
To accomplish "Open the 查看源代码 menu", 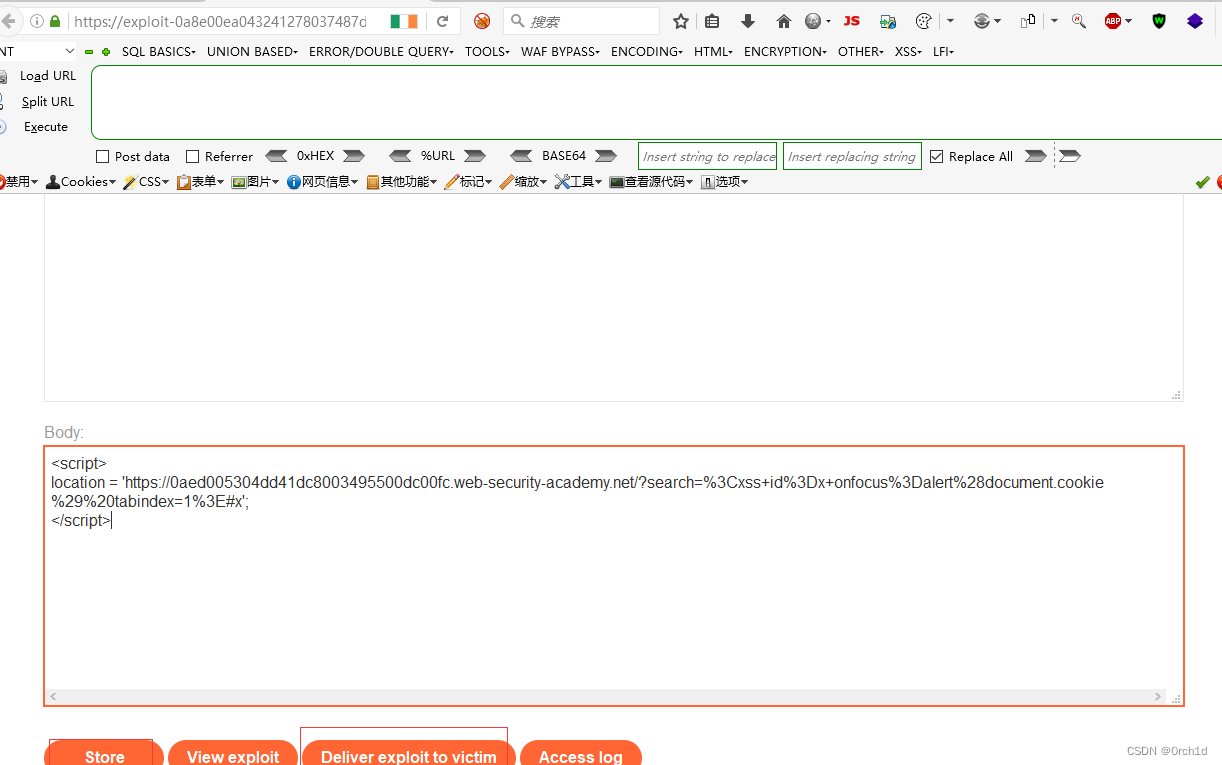I will coord(651,182).
